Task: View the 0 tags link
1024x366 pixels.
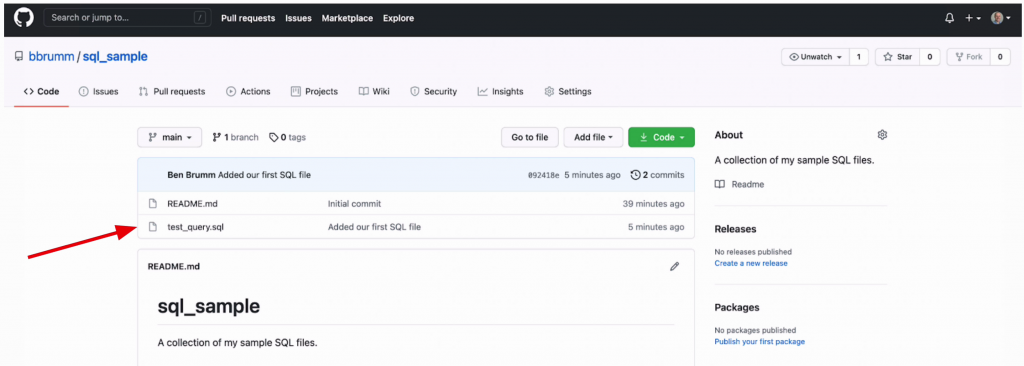Action: point(287,137)
